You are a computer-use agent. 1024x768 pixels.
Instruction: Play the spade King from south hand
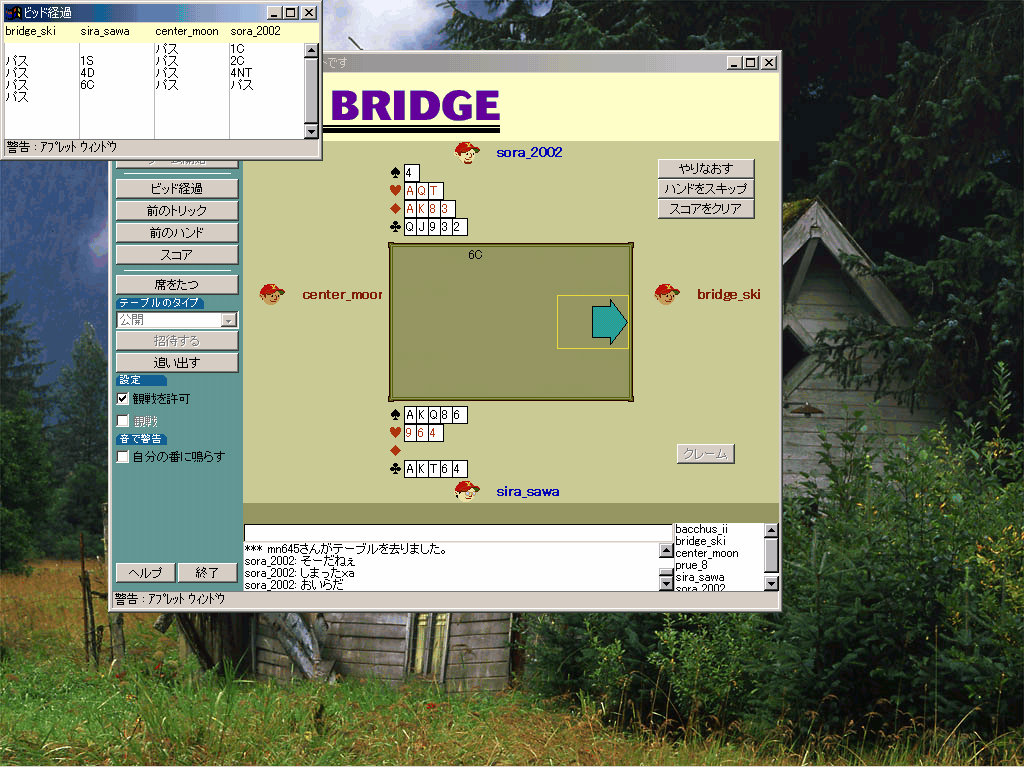pos(421,415)
